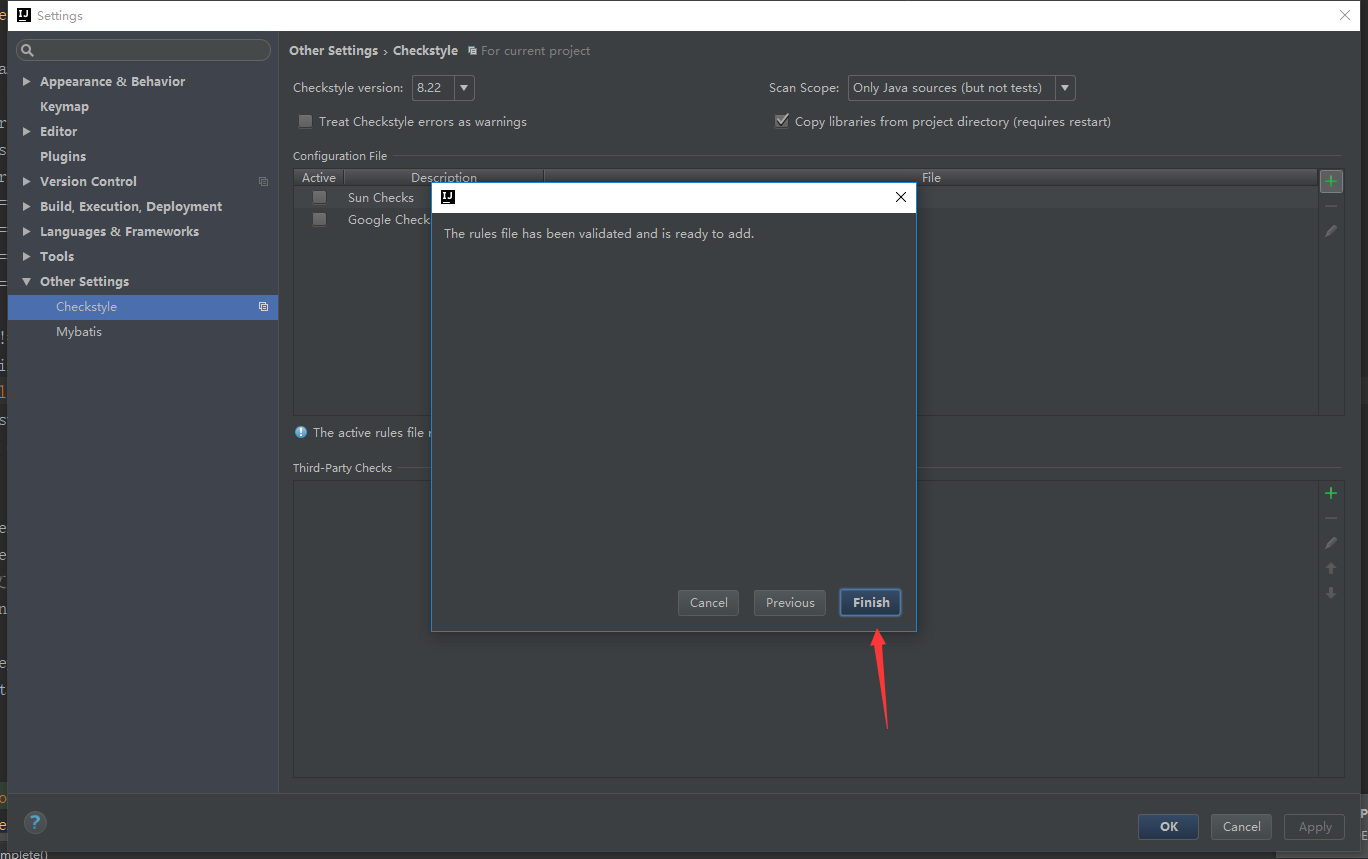Click the edit pencil in Third-Party Checks panel
Screen dimensions: 1368x859
pyautogui.click(x=1331, y=543)
